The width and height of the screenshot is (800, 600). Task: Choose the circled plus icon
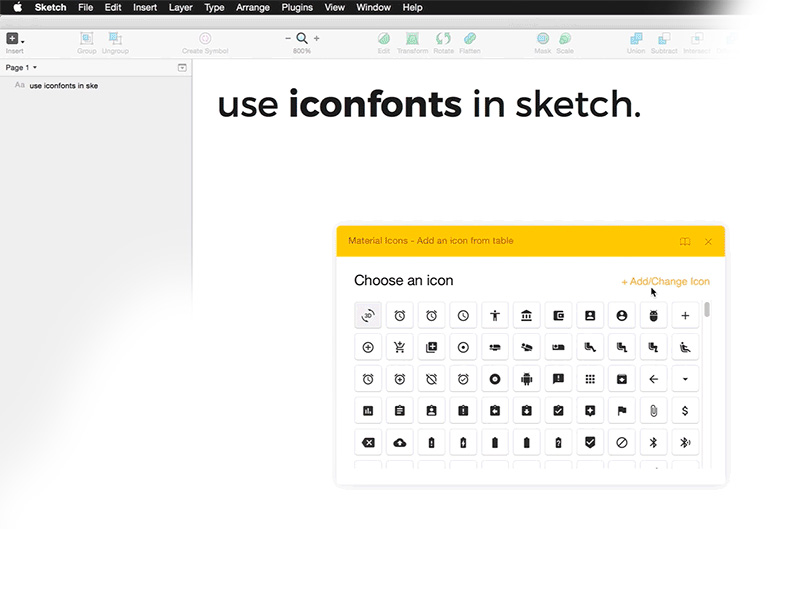368,347
